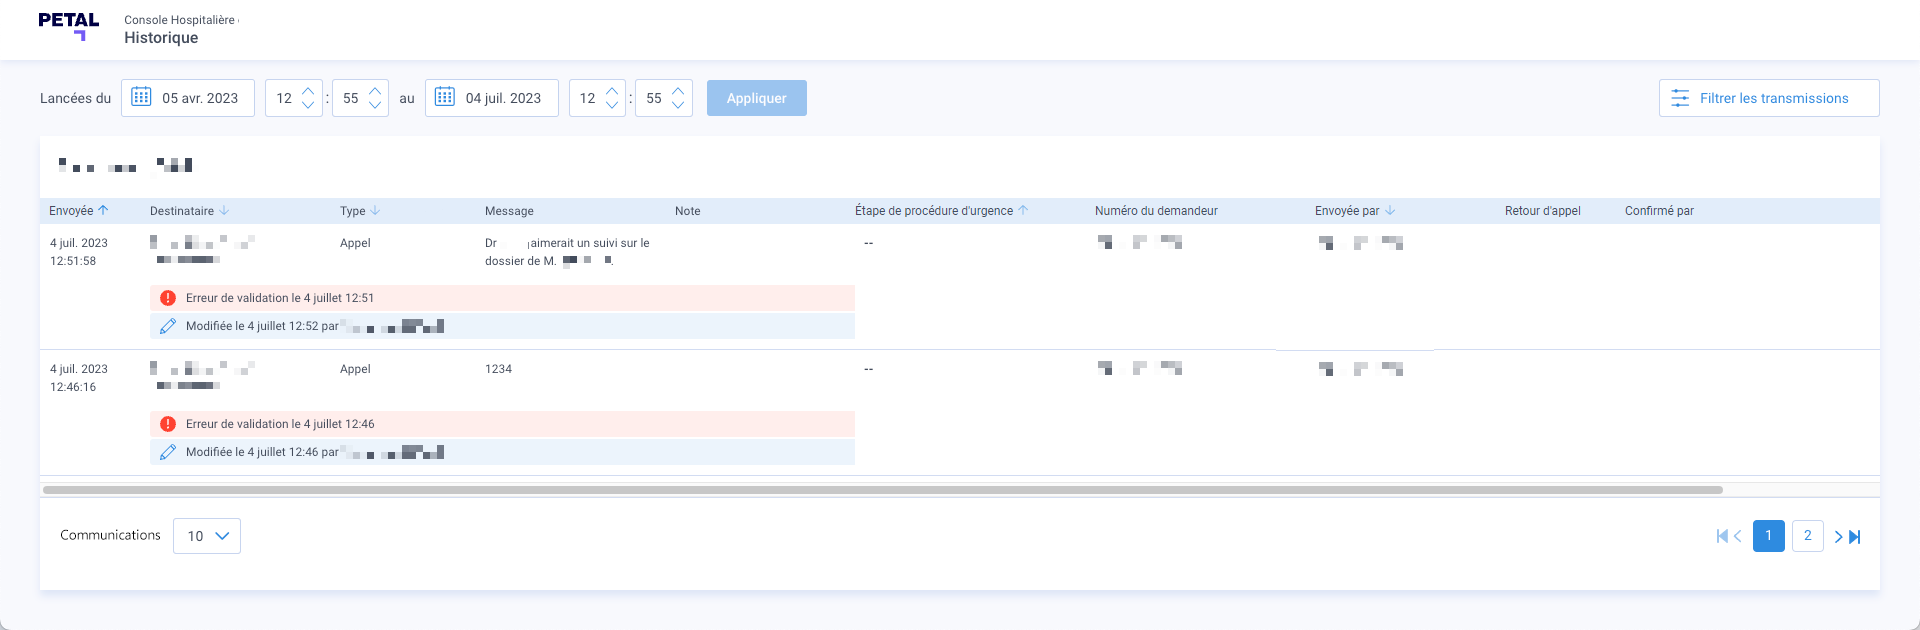Click the PETAL logo
This screenshot has width=1920, height=630.
[69, 27]
